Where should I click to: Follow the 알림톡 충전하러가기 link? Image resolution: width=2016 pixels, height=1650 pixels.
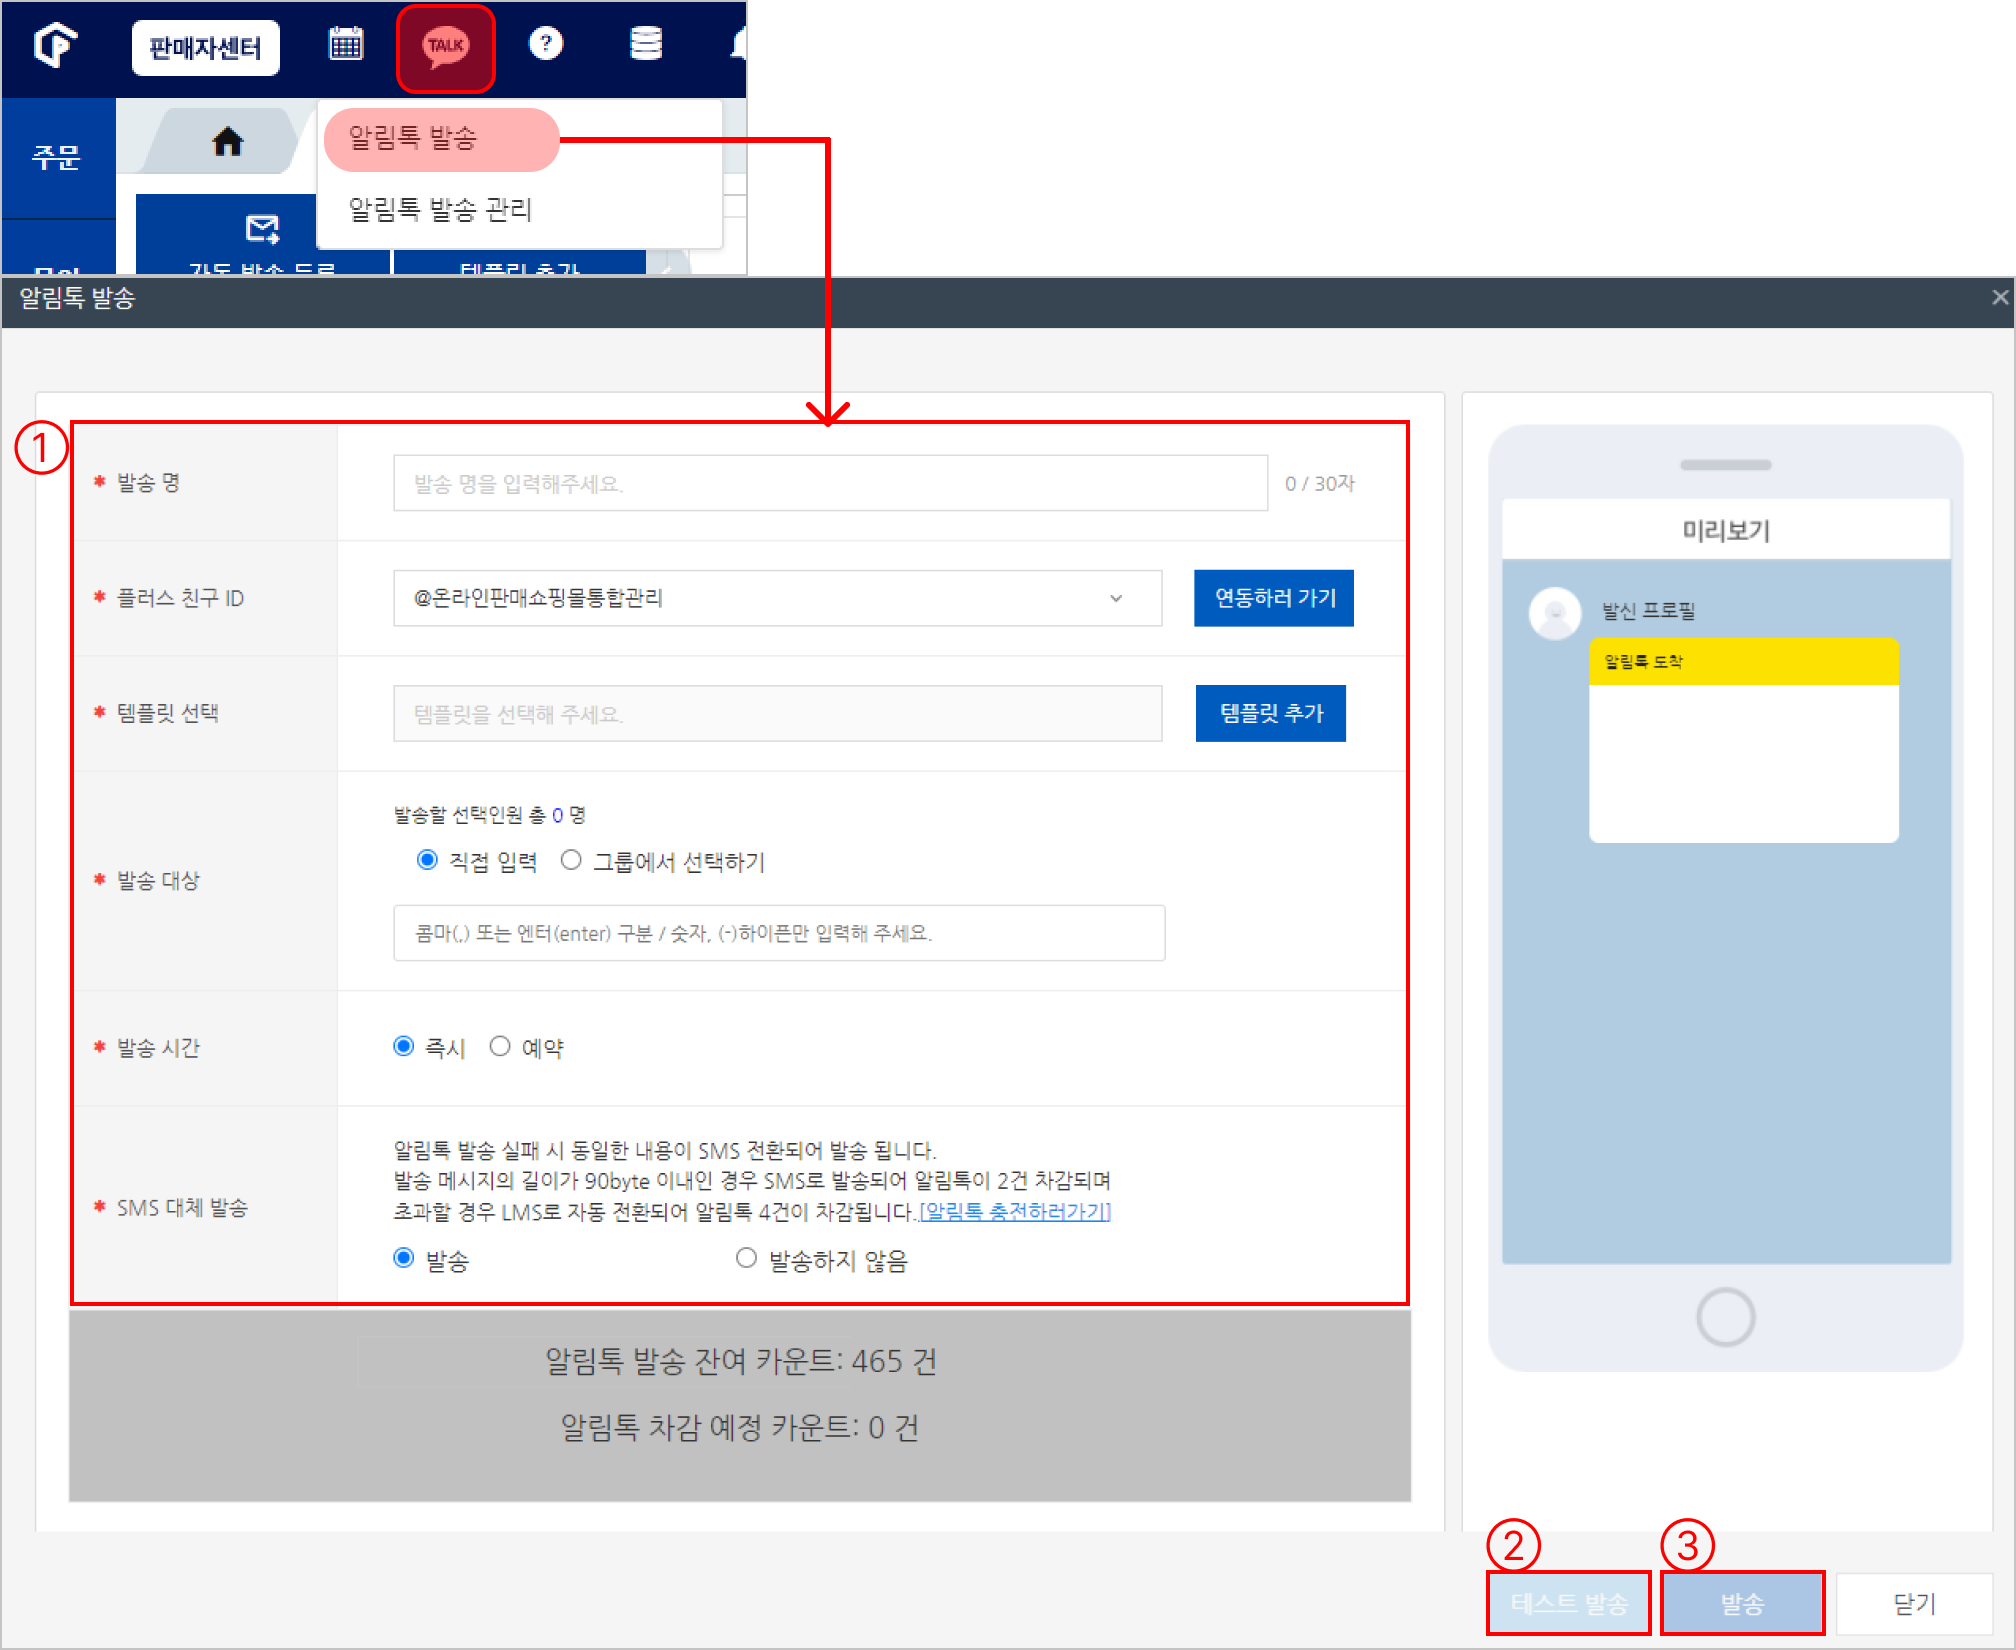1014,1212
